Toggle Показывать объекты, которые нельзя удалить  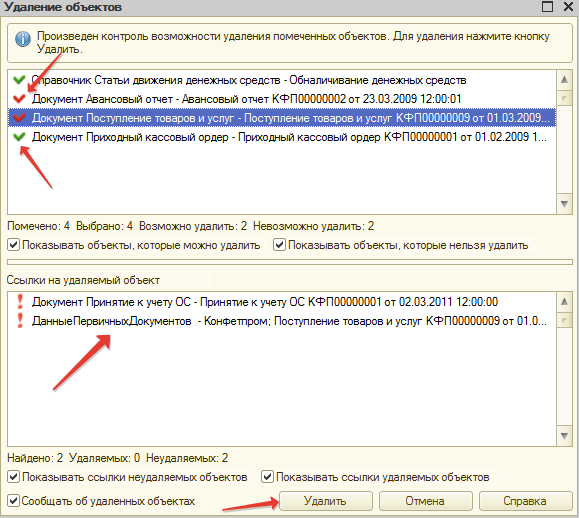pos(280,245)
